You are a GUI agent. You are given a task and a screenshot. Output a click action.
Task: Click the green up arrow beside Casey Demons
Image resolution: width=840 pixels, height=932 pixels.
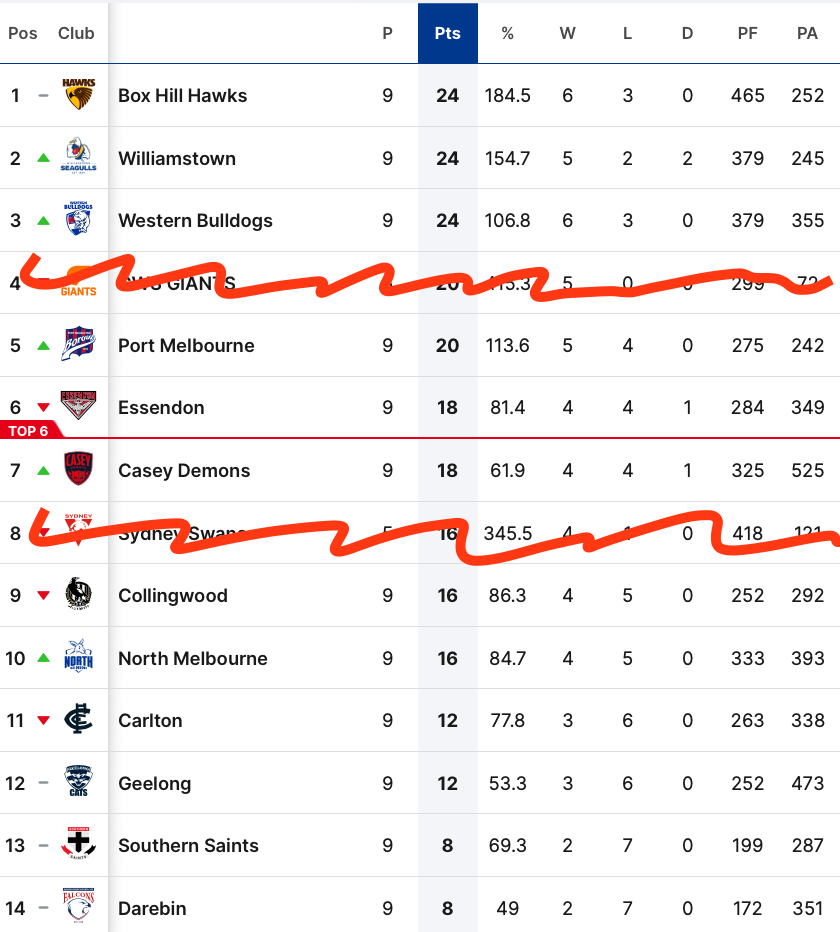coord(43,471)
